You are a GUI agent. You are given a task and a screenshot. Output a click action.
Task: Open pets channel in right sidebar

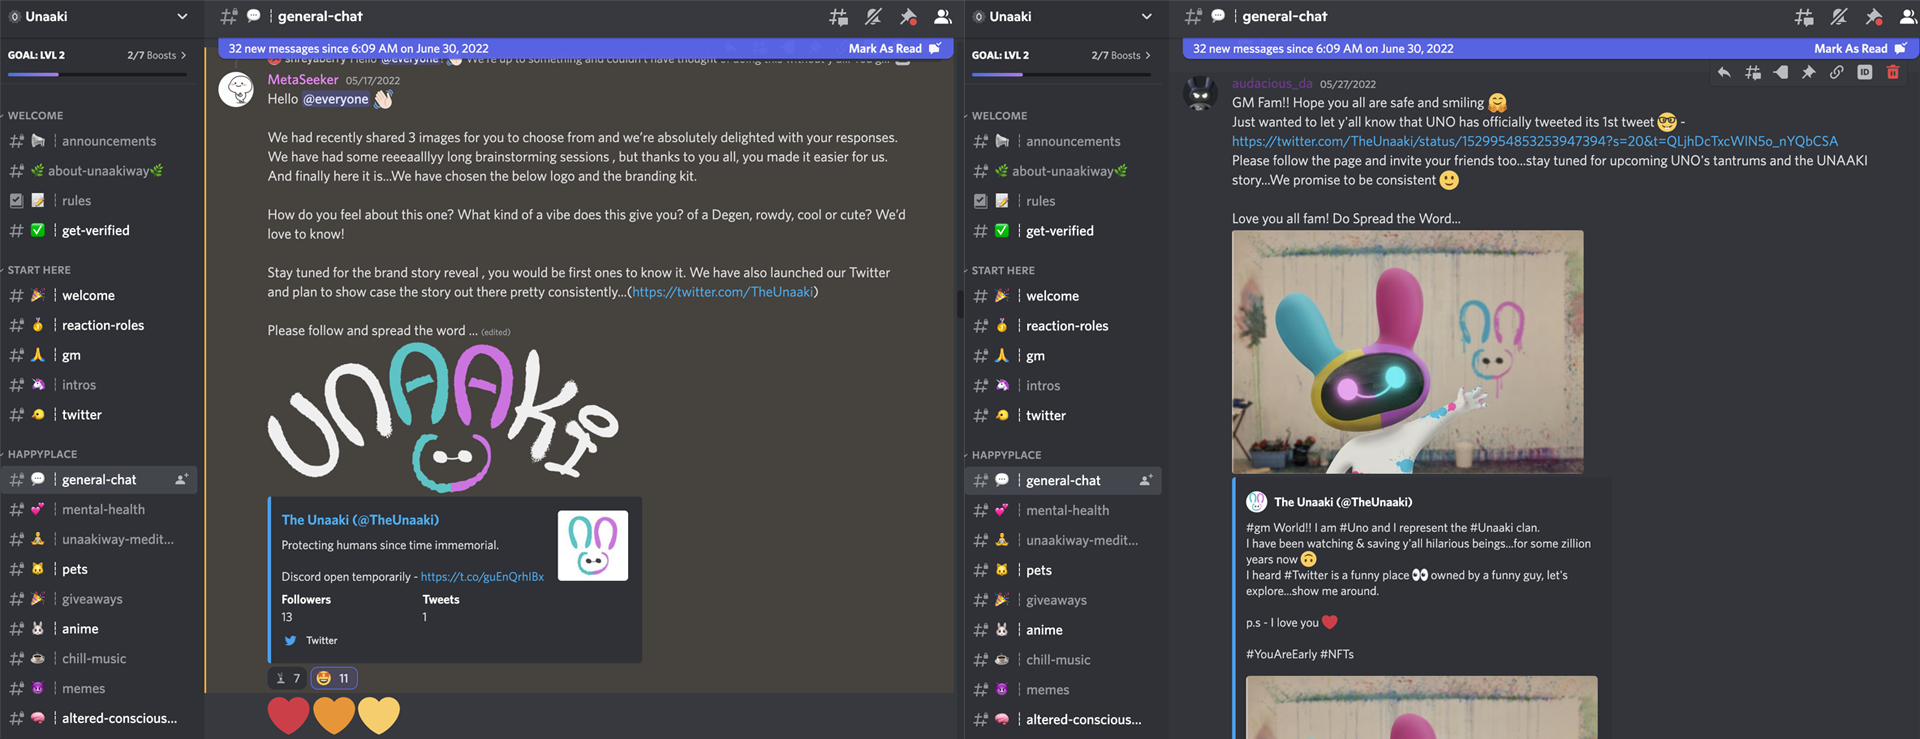point(1064,570)
